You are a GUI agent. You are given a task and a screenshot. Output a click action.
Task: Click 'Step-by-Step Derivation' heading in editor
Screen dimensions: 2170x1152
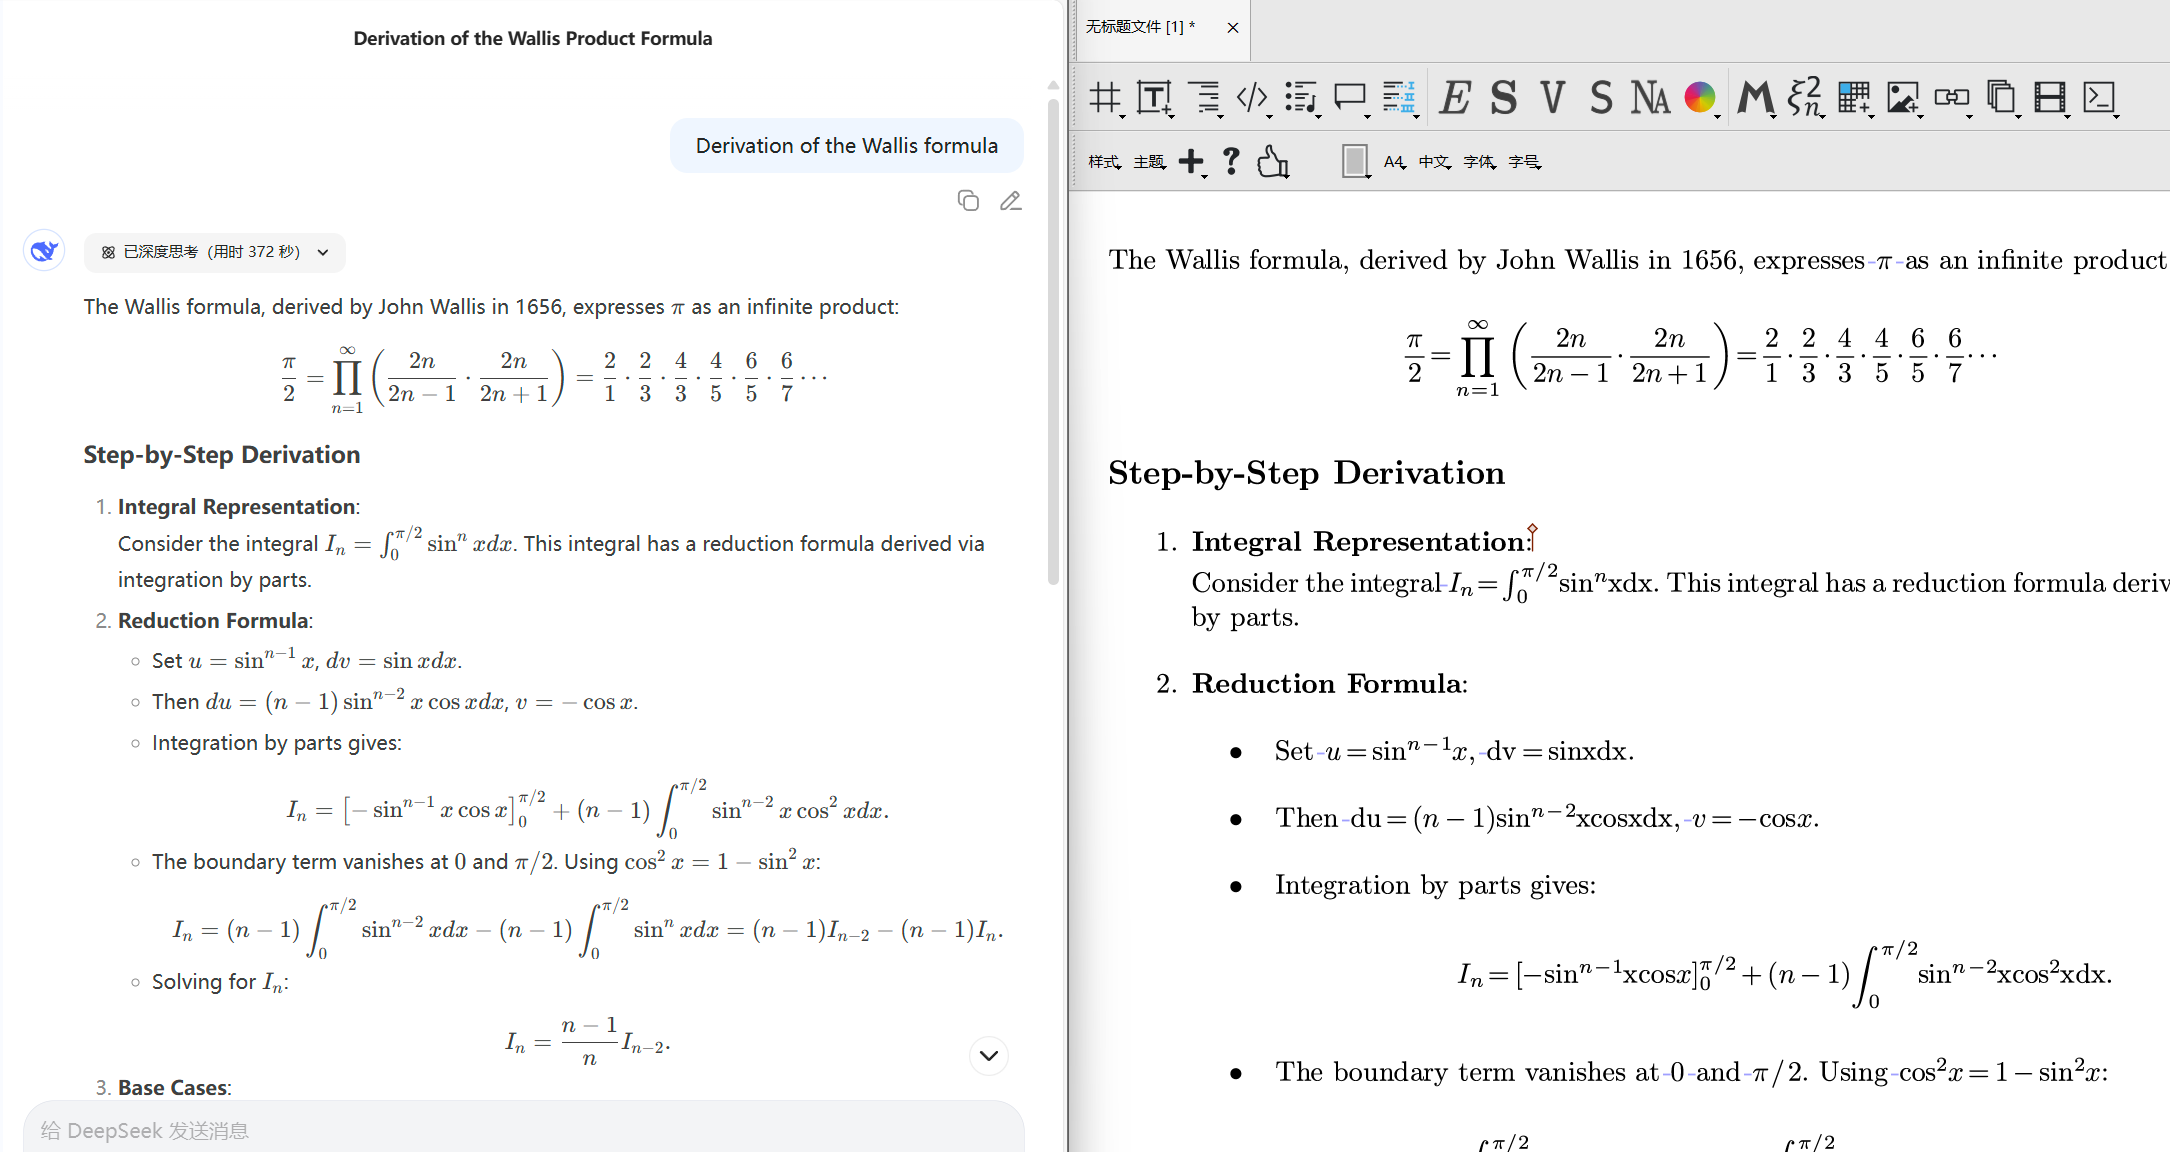coord(1306,473)
